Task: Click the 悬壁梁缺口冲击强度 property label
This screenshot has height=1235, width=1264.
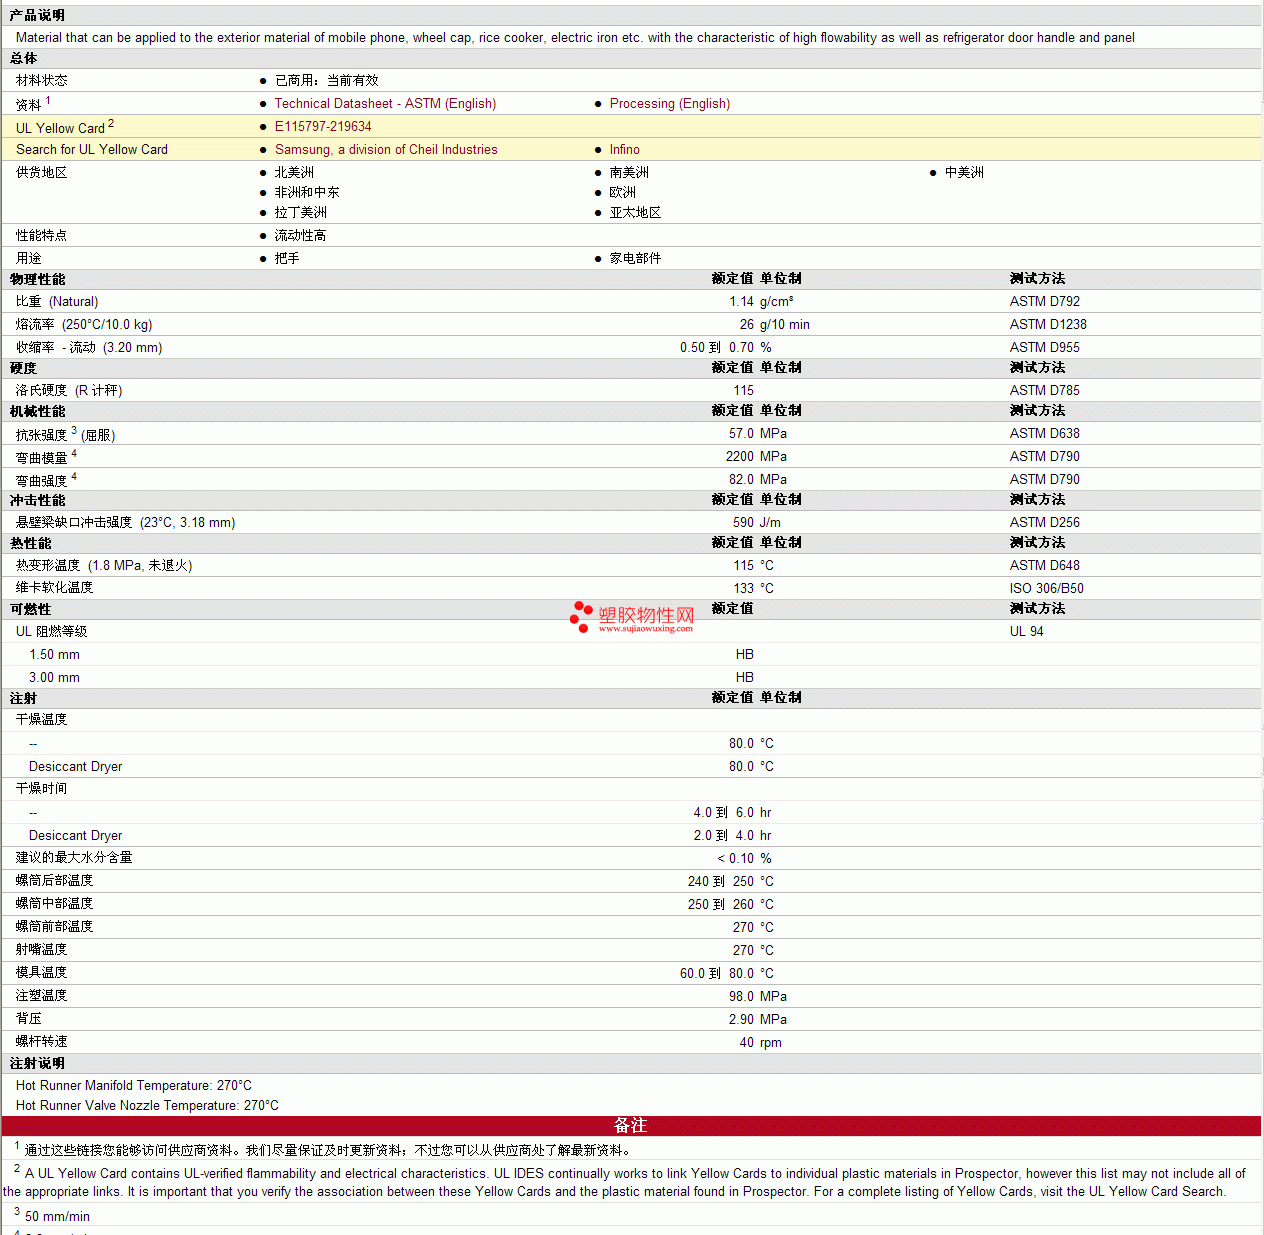Action: [126, 523]
